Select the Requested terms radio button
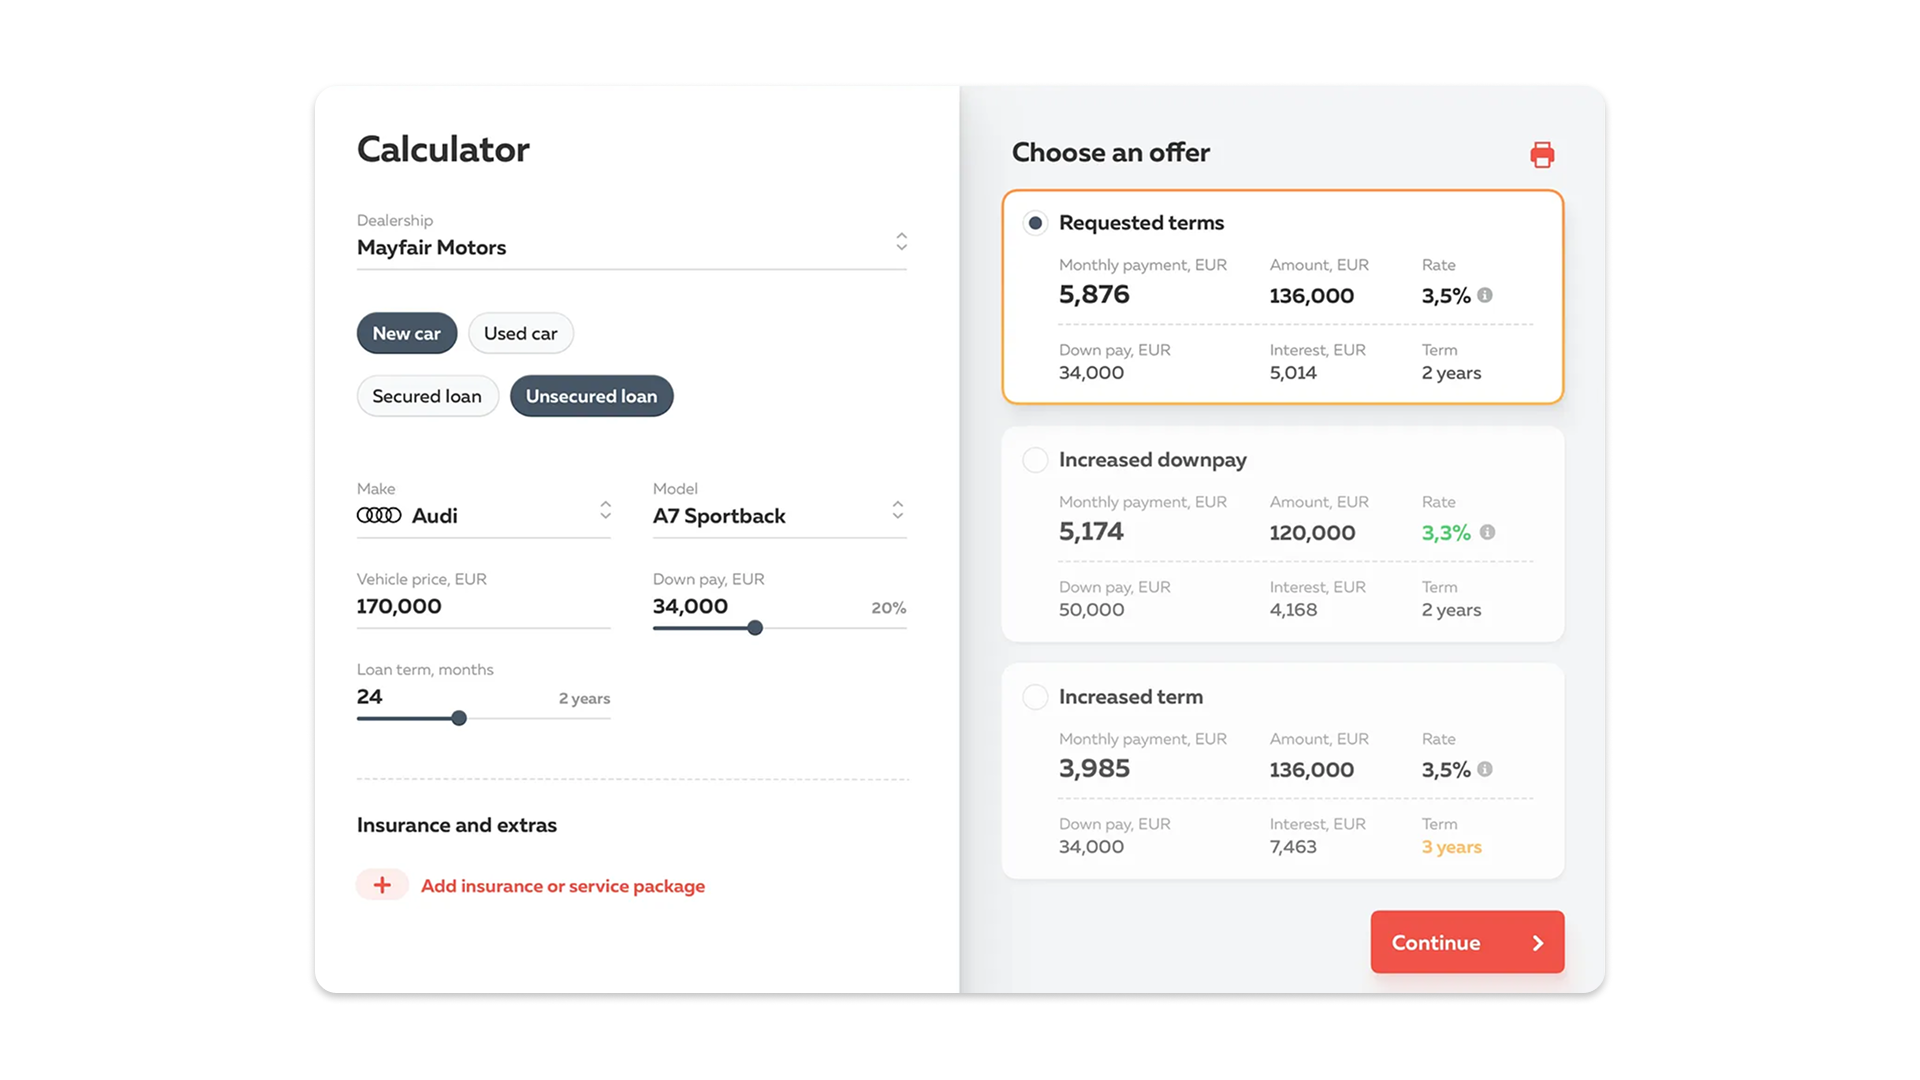Image resolution: width=1920 pixels, height=1080 pixels. pyautogui.click(x=1035, y=223)
